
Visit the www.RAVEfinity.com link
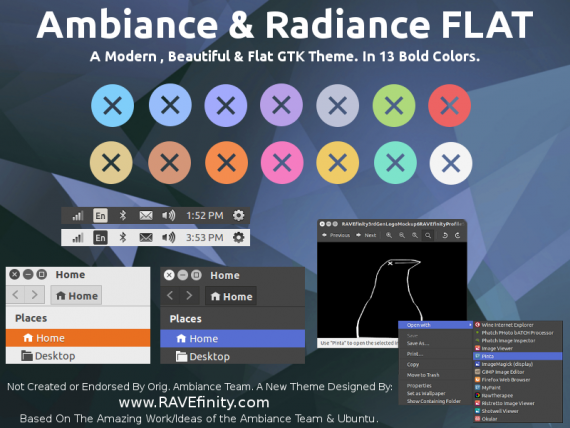tap(194, 403)
